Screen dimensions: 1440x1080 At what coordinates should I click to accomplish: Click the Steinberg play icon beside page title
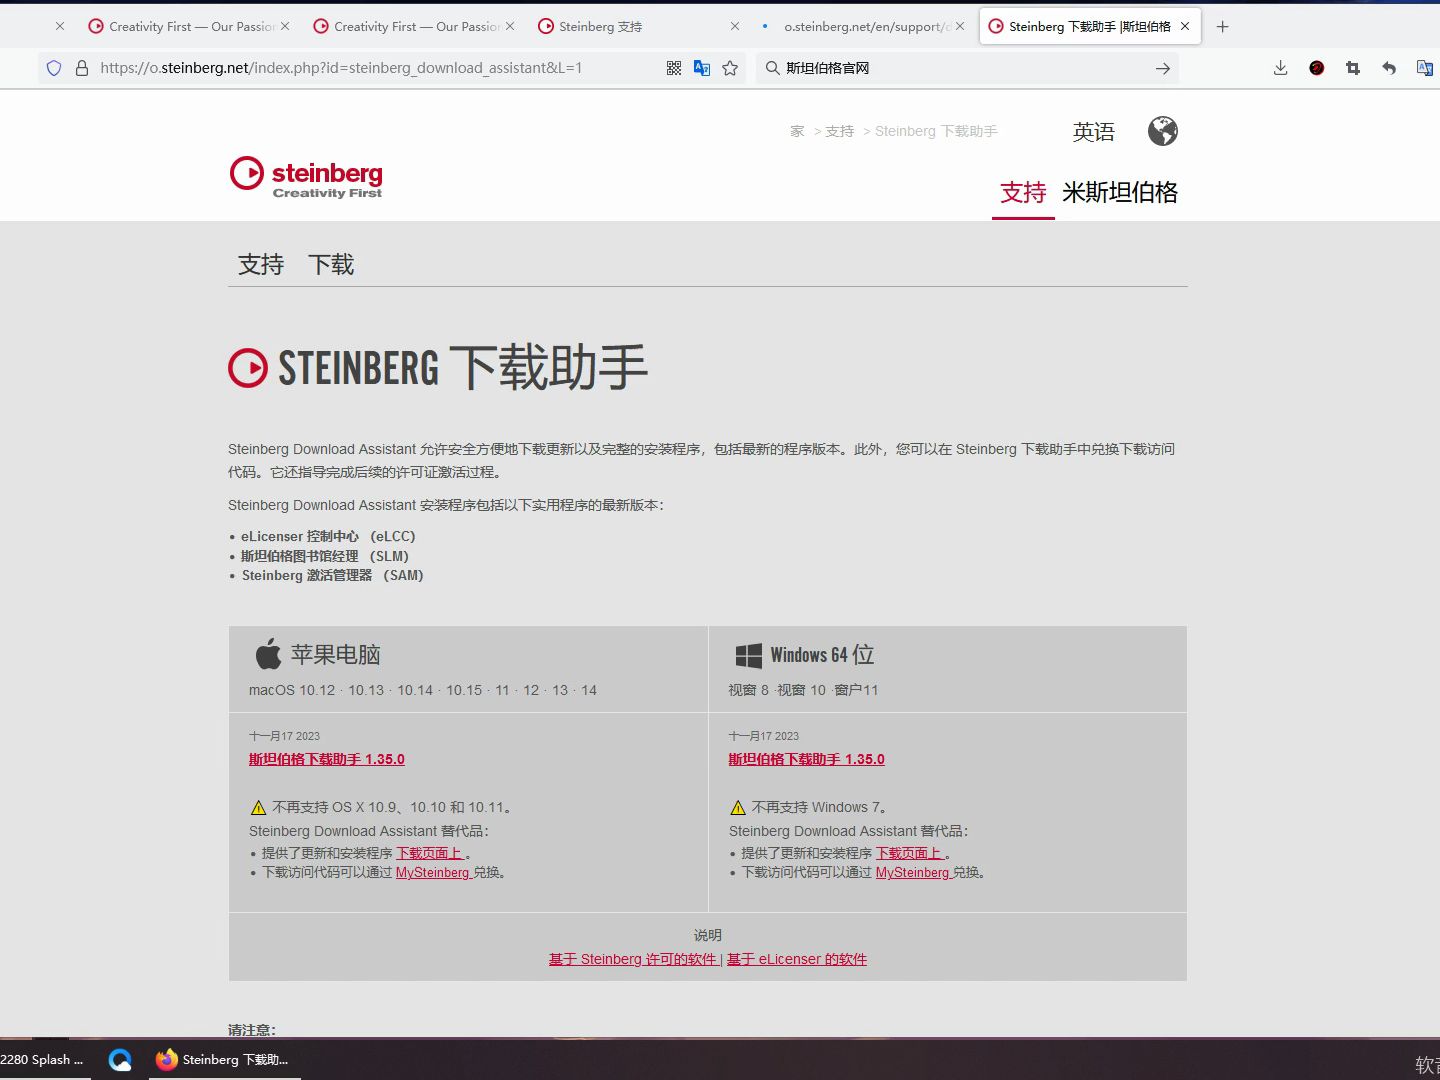(248, 368)
